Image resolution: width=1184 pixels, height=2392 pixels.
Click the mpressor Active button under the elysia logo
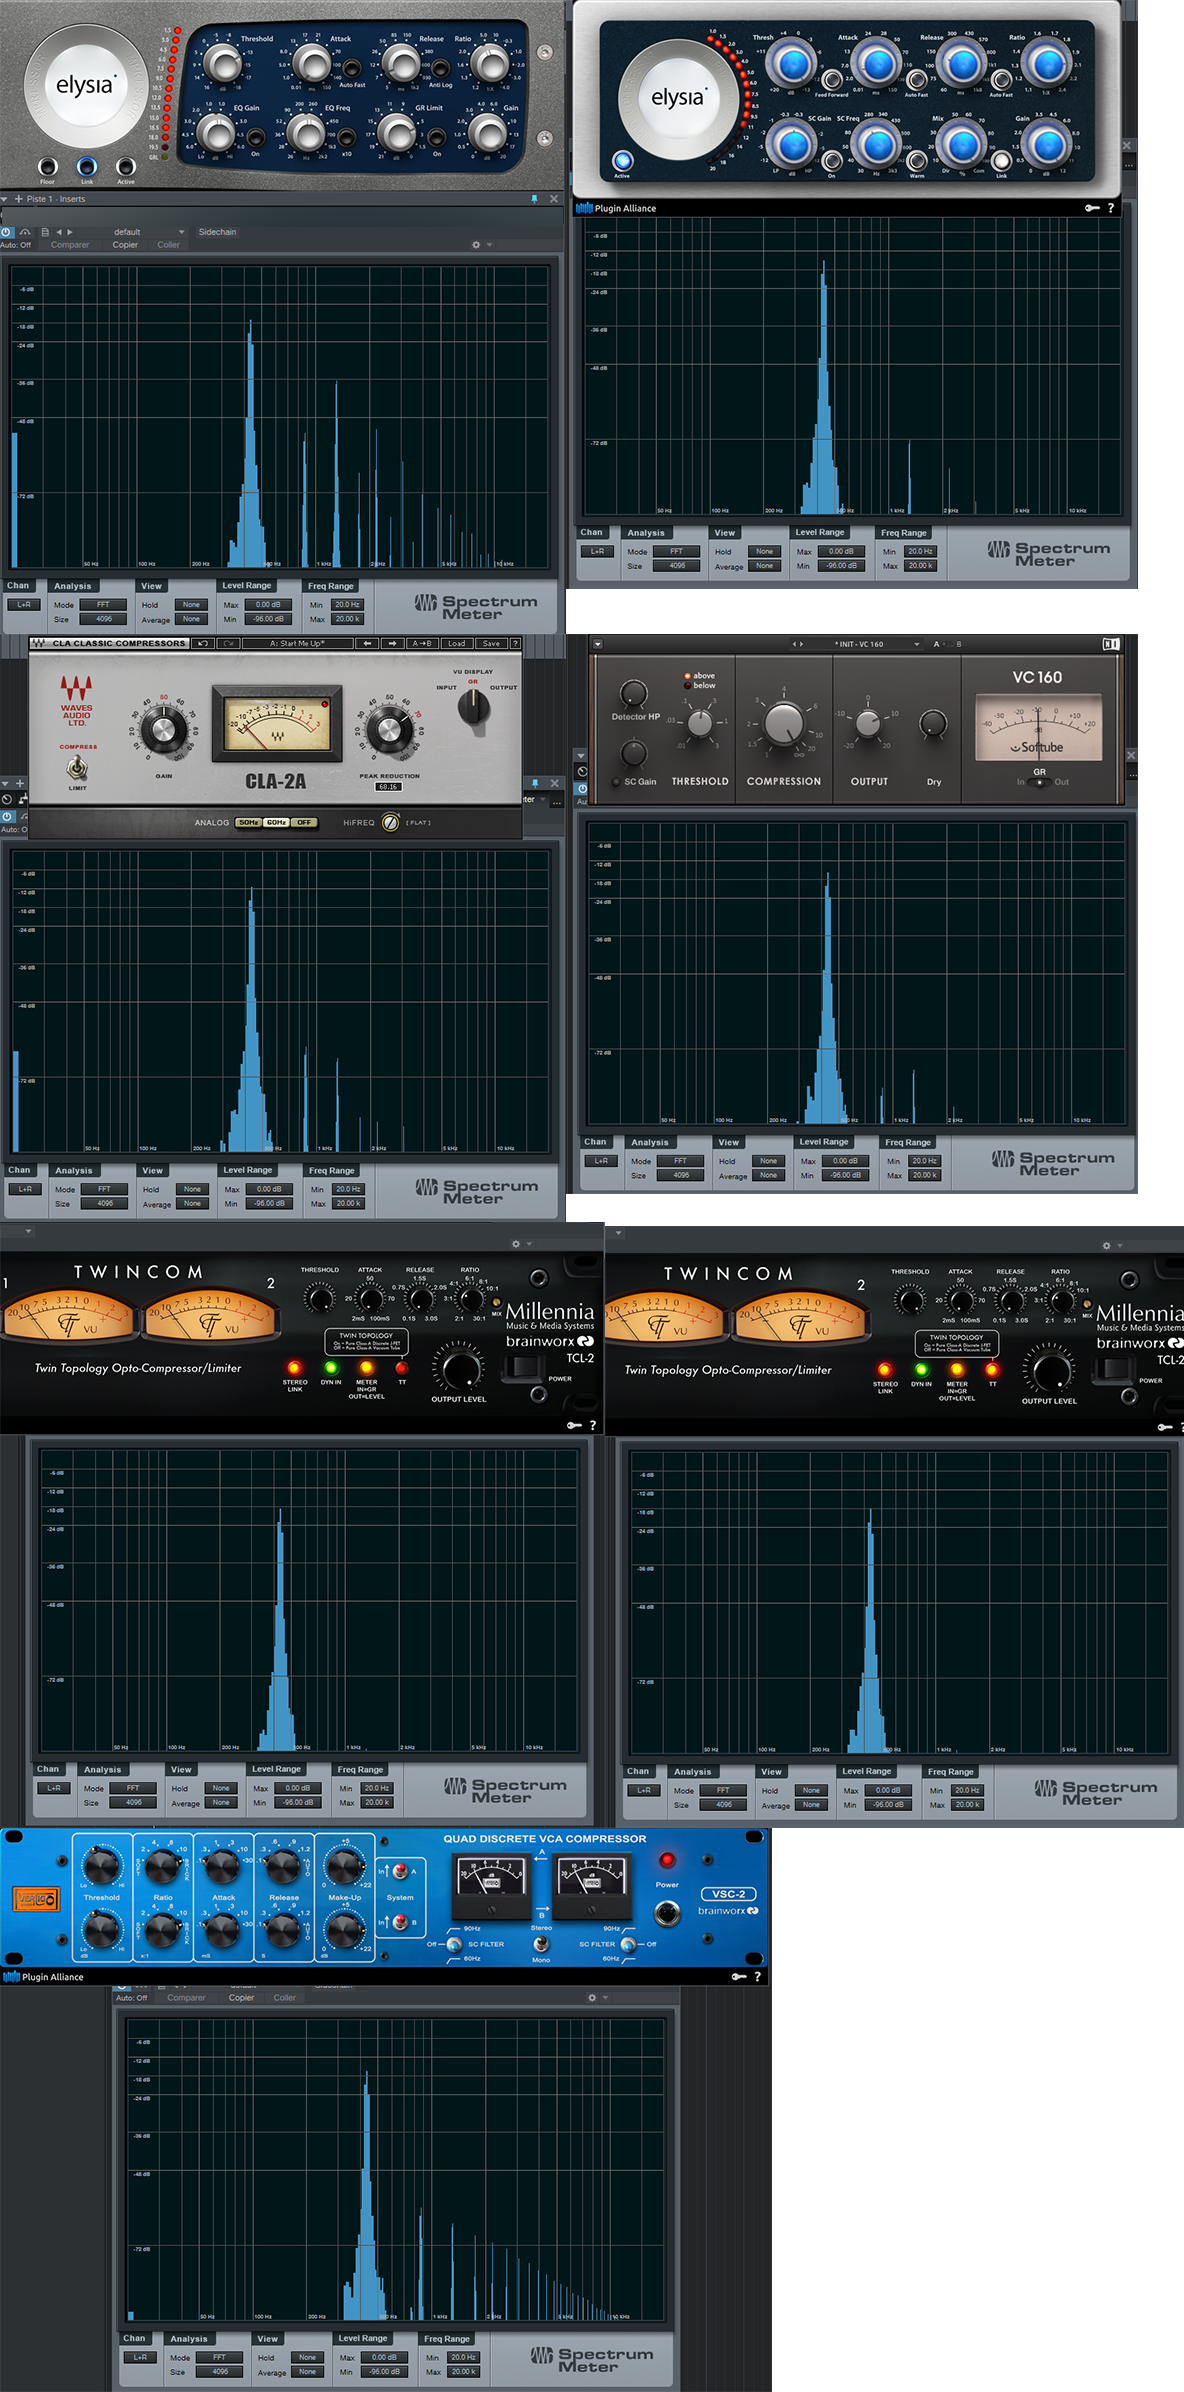pyautogui.click(x=126, y=167)
